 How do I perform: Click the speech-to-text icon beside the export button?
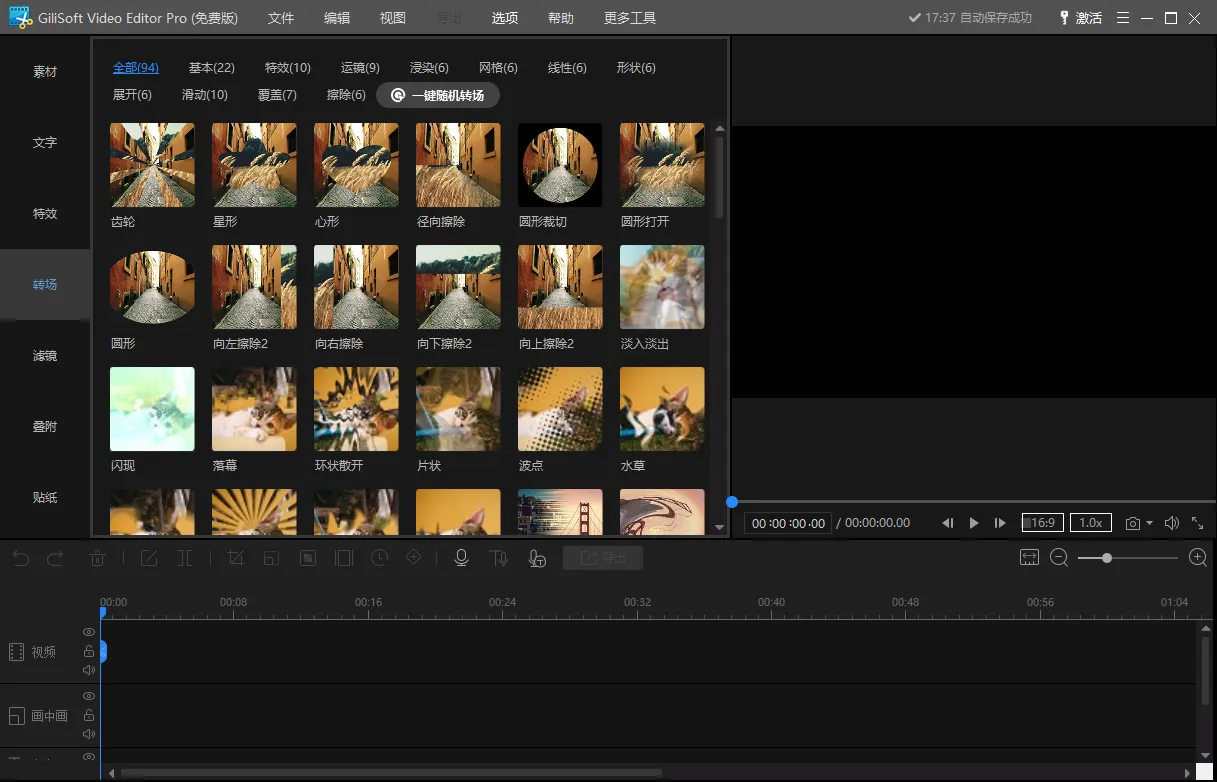click(x=537, y=558)
